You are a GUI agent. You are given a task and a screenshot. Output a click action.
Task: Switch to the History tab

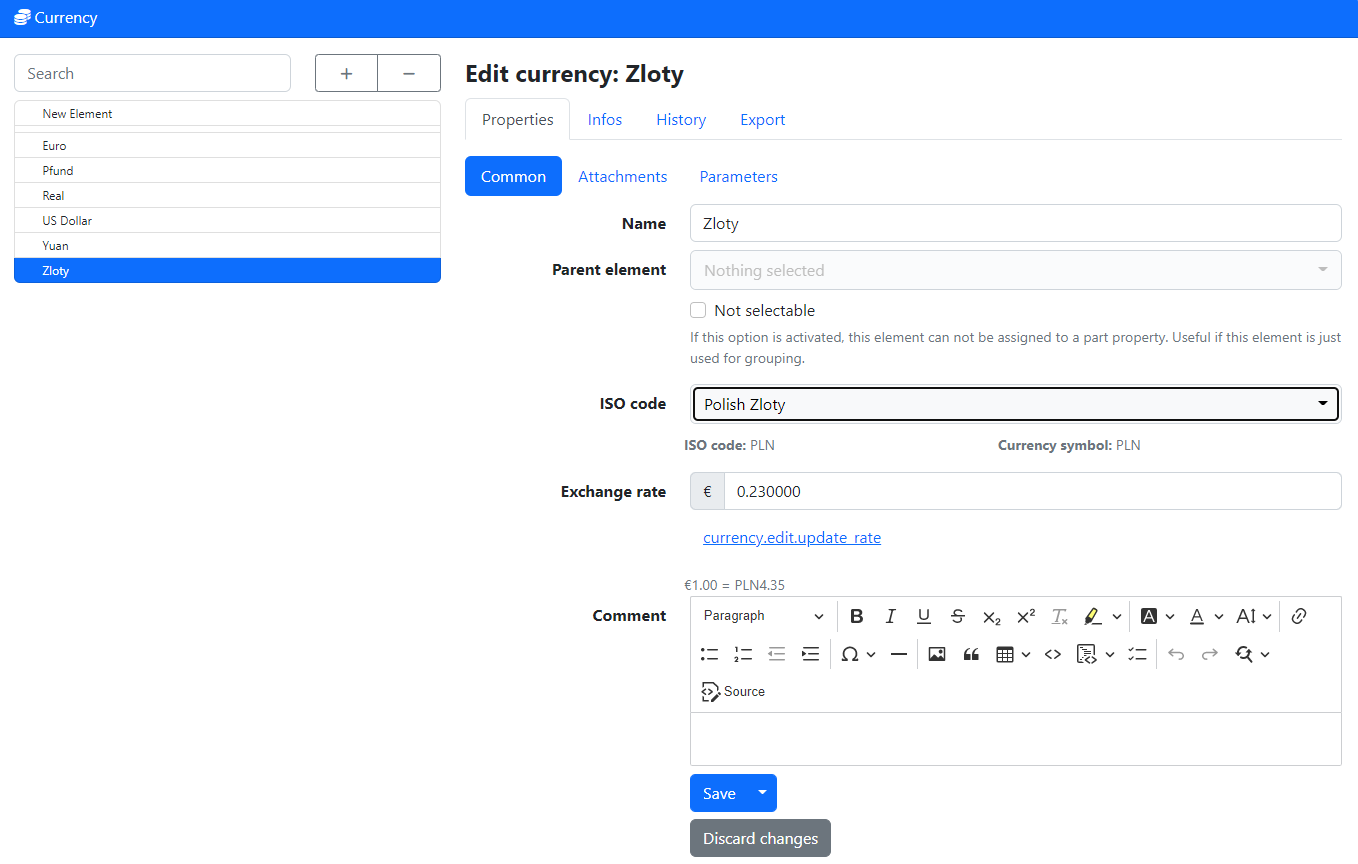point(681,119)
